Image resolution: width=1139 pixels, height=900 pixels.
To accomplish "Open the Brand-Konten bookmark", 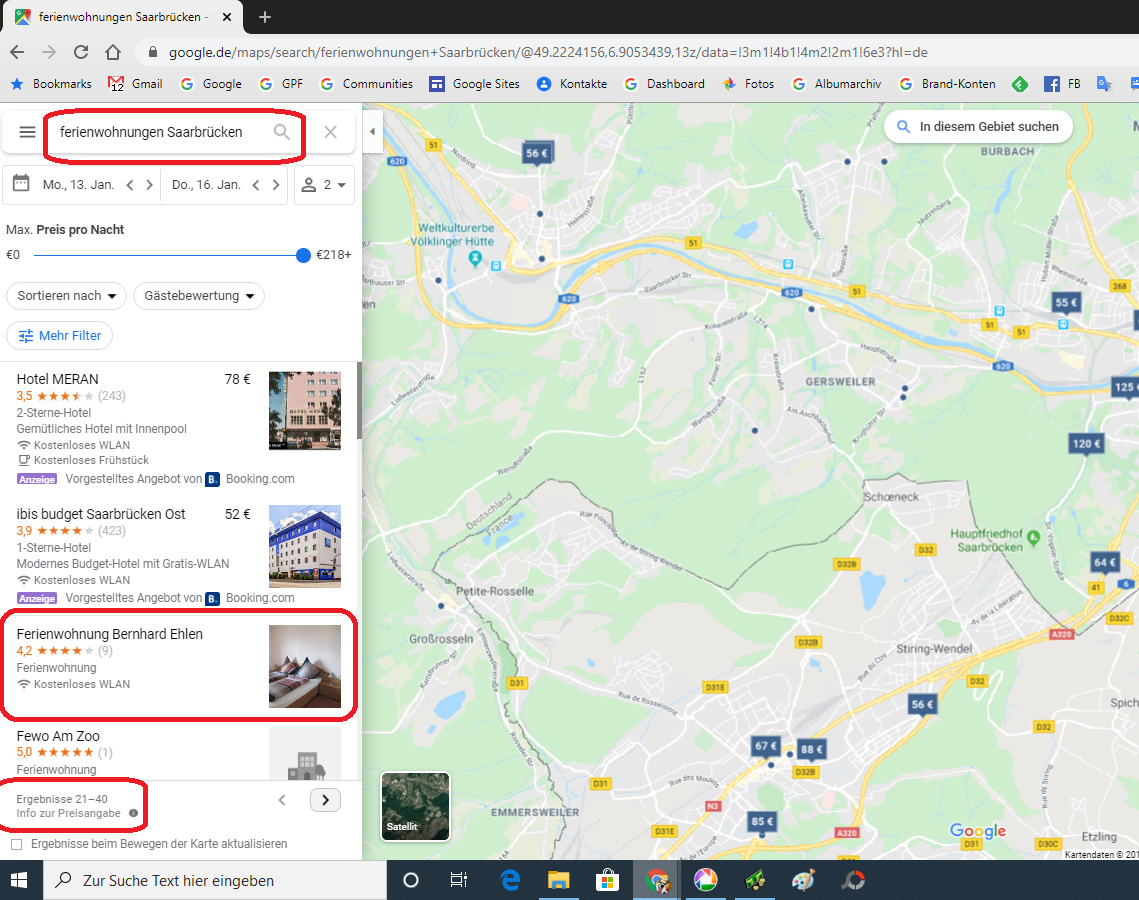I will pyautogui.click(x=947, y=84).
